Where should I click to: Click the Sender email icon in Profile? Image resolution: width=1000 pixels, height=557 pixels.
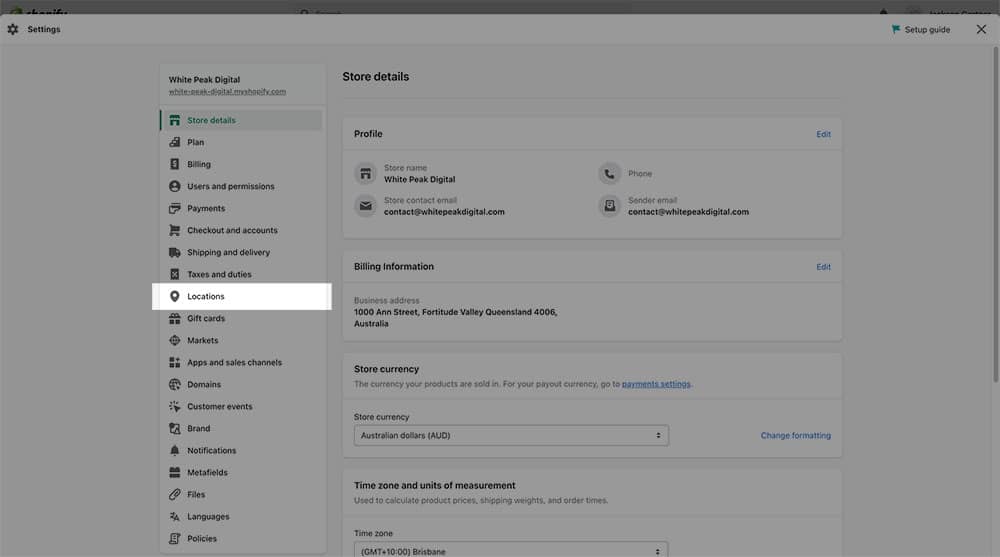tap(609, 205)
